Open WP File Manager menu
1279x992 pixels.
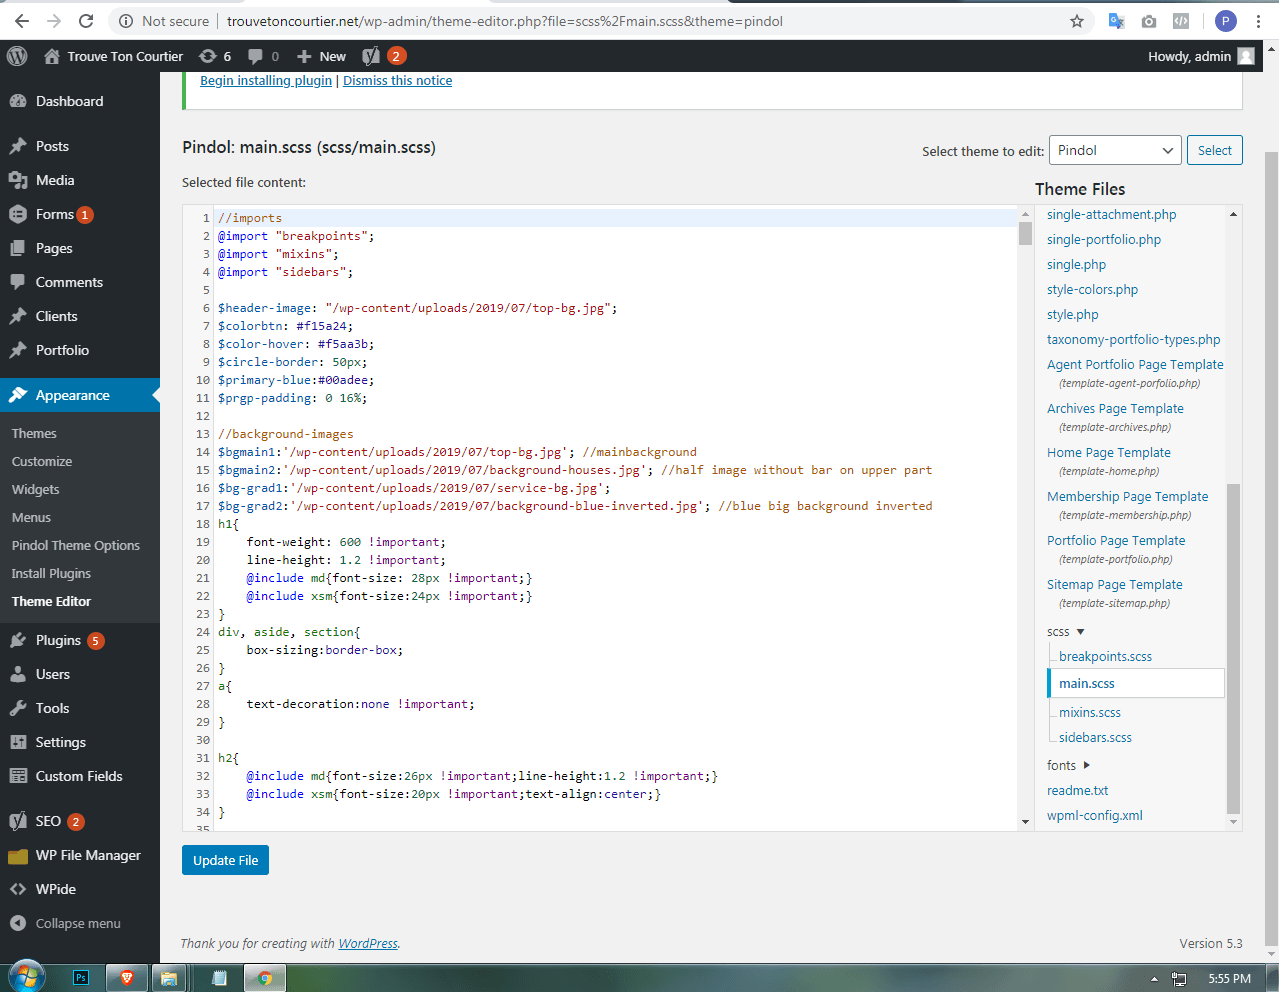[80, 855]
